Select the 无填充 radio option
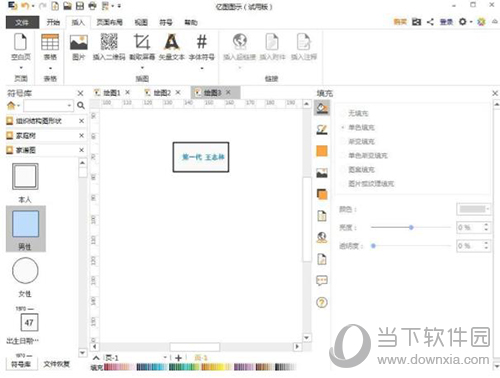This screenshot has height=378, width=500. coord(343,113)
